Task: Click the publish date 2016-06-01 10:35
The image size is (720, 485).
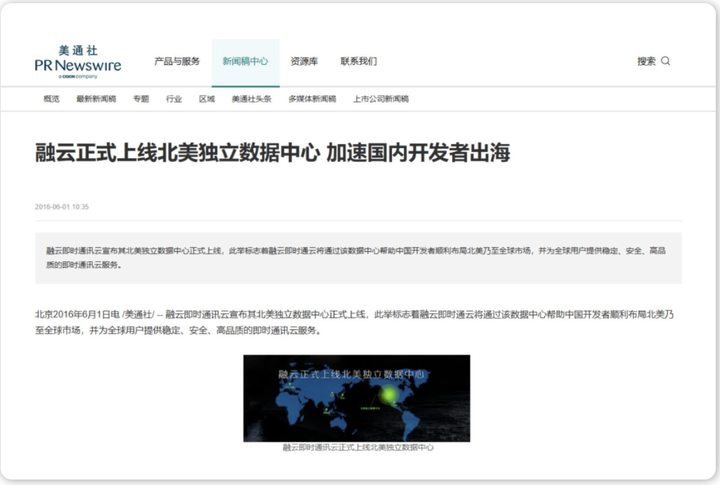Action: (62, 207)
